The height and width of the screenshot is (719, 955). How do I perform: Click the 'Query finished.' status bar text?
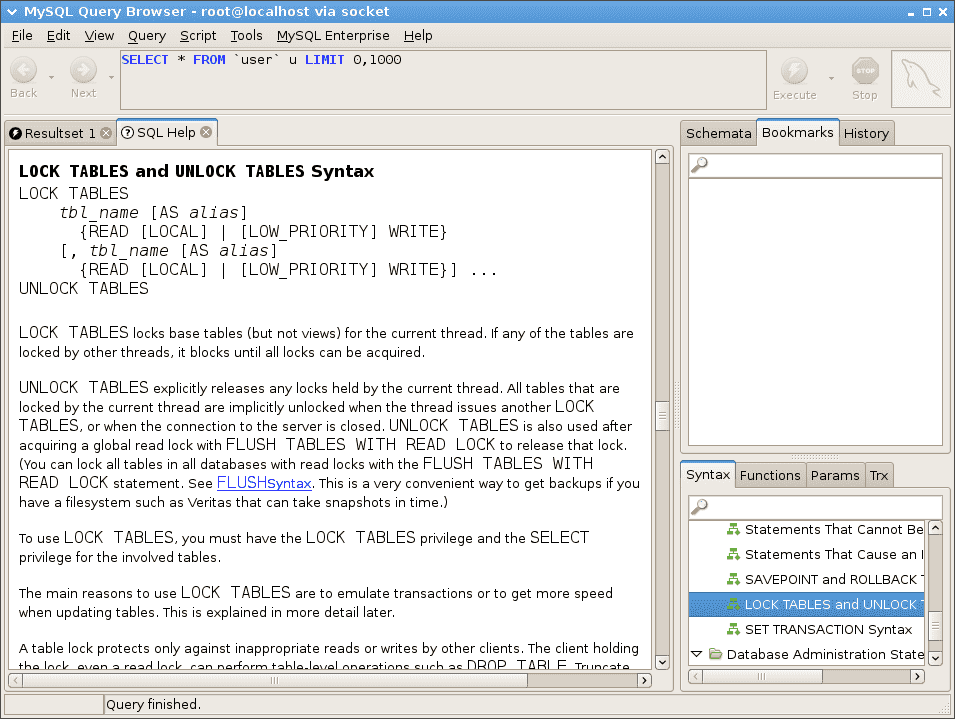153,704
